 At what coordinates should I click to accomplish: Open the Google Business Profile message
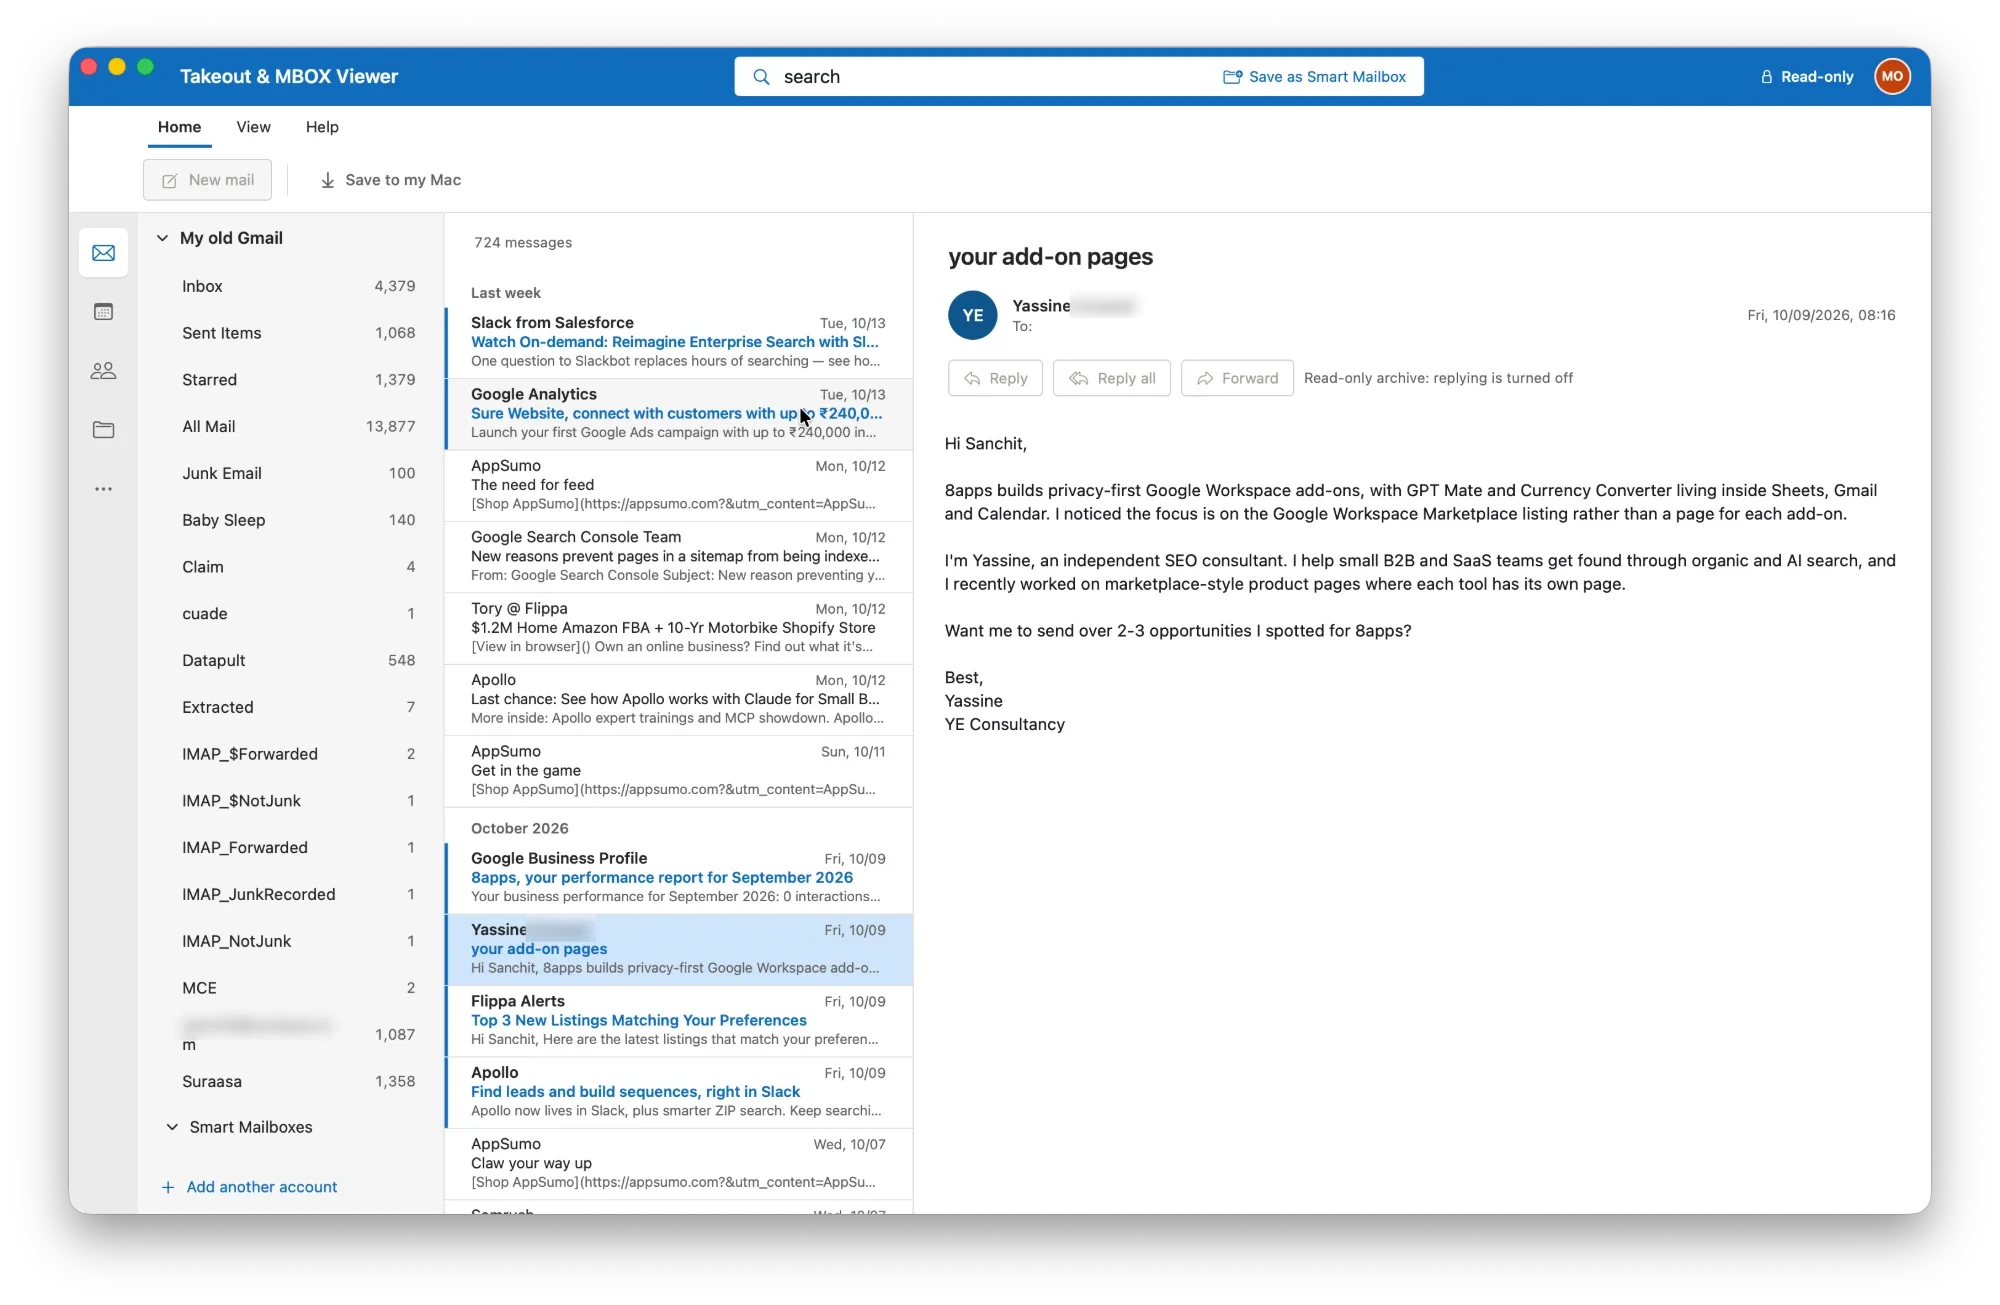(x=679, y=877)
